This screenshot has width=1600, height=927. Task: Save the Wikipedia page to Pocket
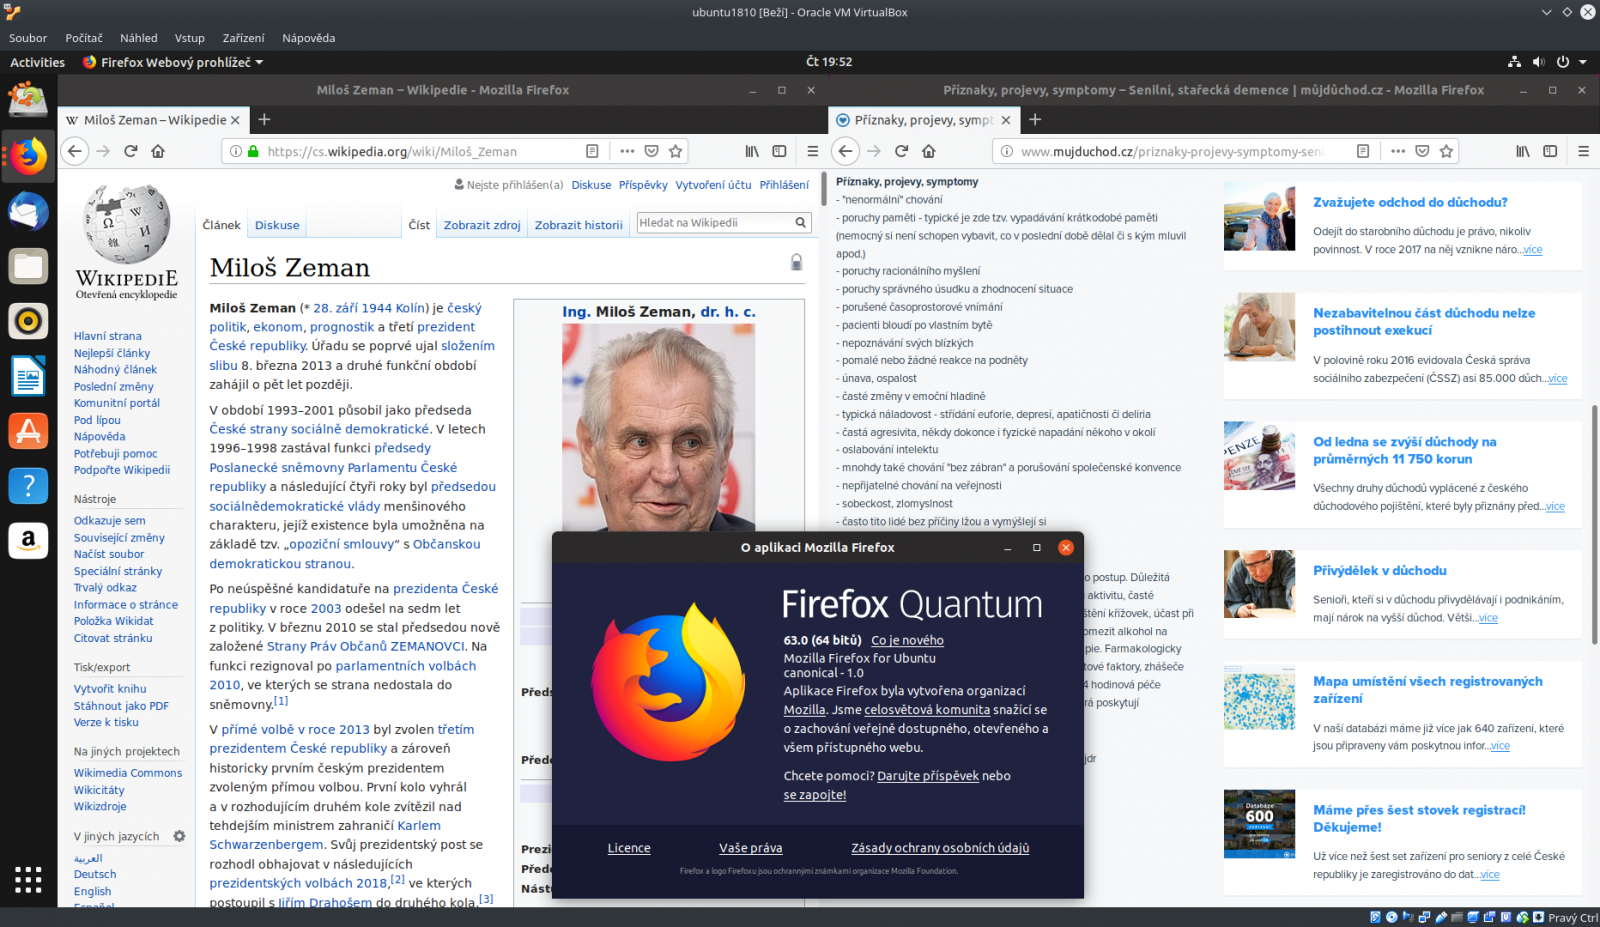[x=652, y=151]
